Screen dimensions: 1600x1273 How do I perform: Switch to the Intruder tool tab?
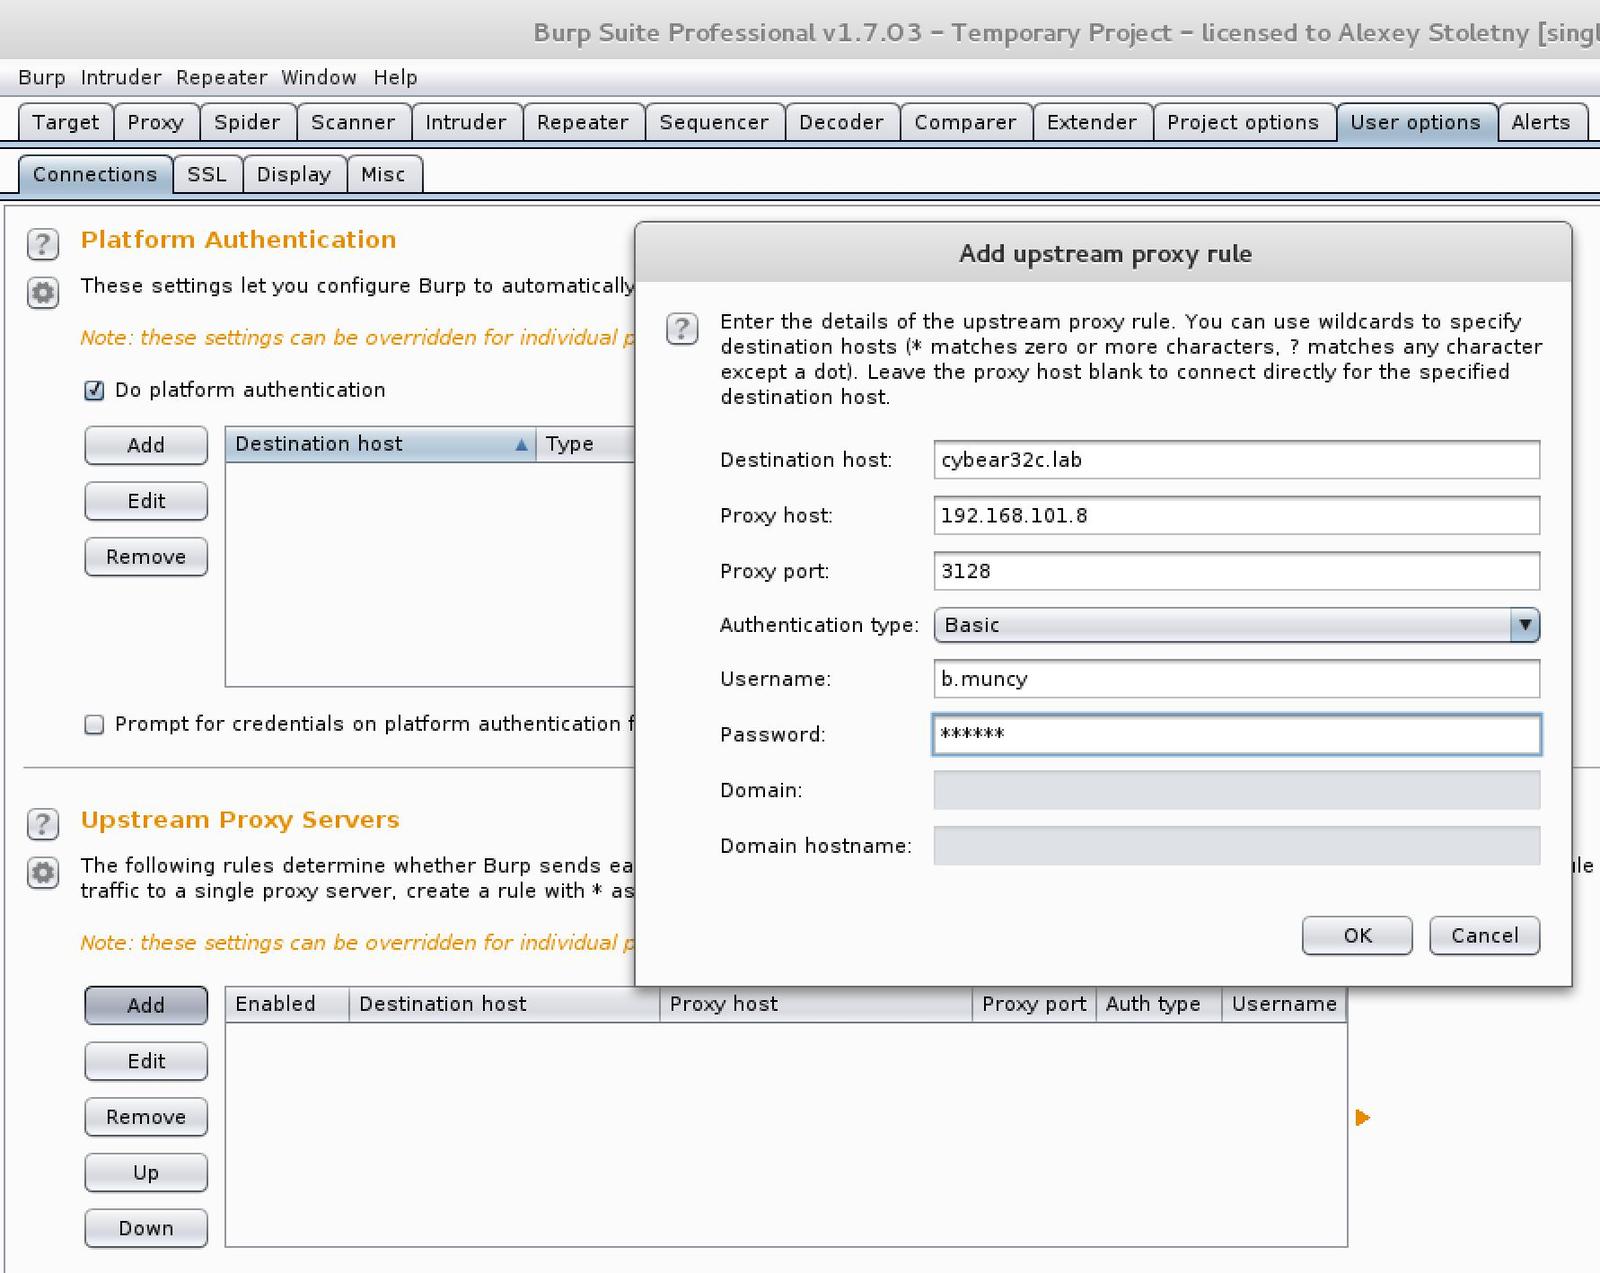point(466,122)
